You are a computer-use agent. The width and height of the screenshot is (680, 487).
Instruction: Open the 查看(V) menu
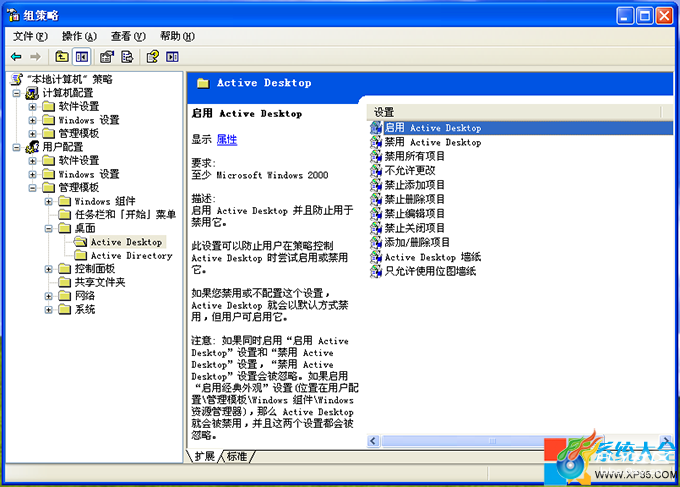128,36
